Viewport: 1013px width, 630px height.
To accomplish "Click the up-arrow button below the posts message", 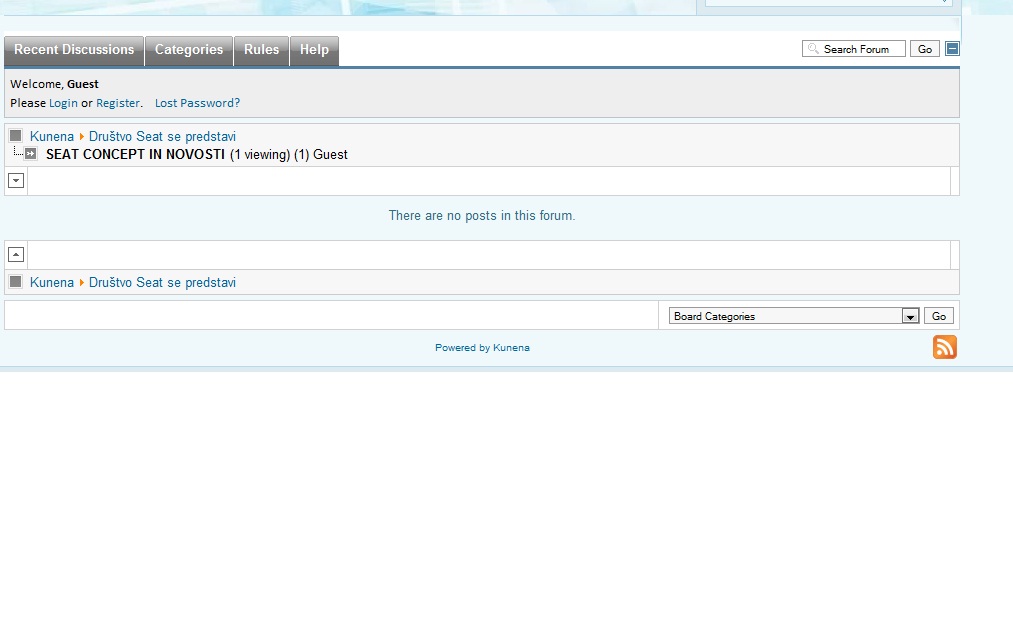I will point(16,255).
